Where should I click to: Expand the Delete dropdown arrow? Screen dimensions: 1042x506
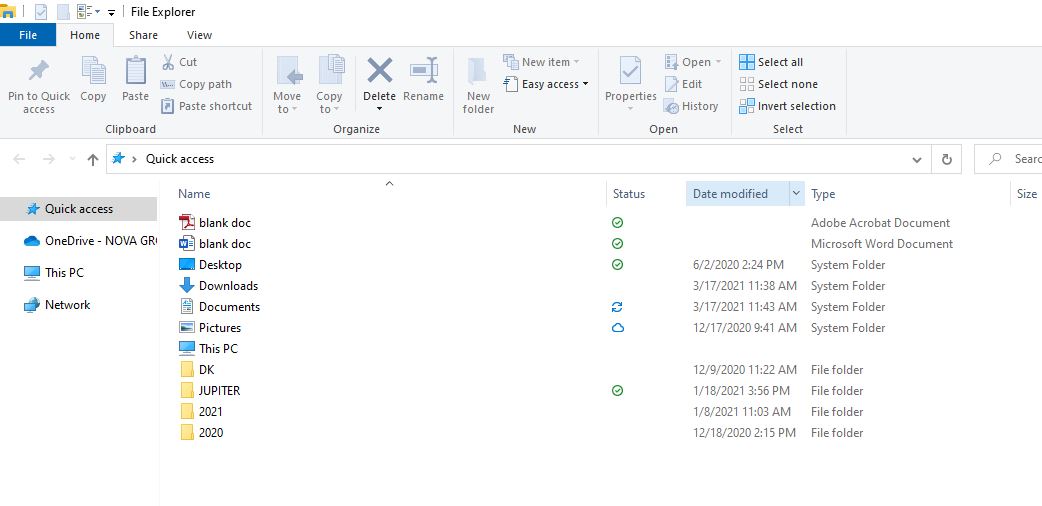(379, 110)
